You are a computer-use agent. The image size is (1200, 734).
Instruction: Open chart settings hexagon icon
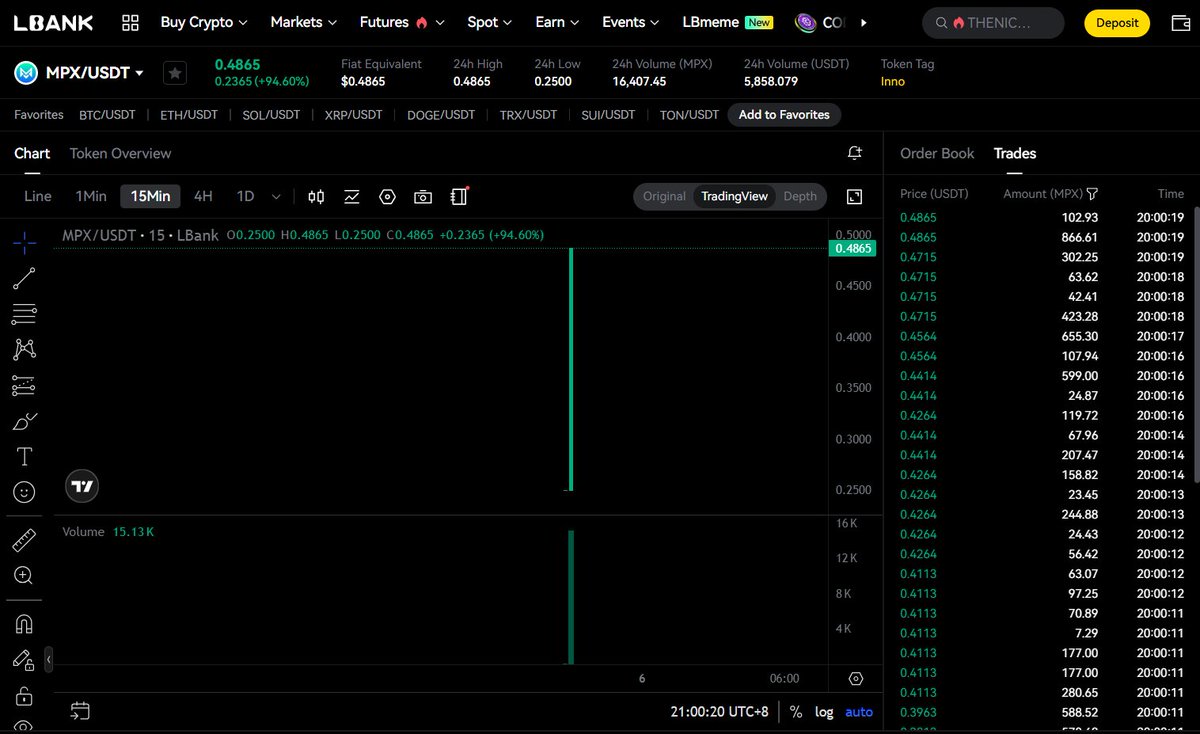point(388,196)
